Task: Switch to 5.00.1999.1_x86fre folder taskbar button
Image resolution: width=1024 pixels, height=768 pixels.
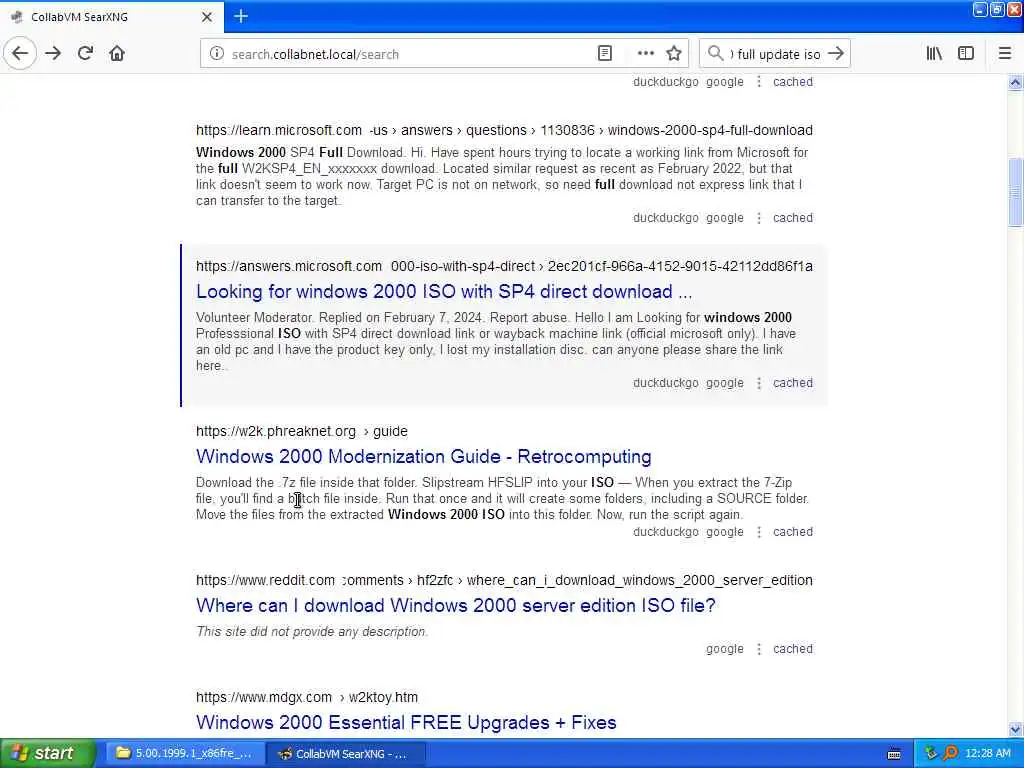Action: (183, 754)
